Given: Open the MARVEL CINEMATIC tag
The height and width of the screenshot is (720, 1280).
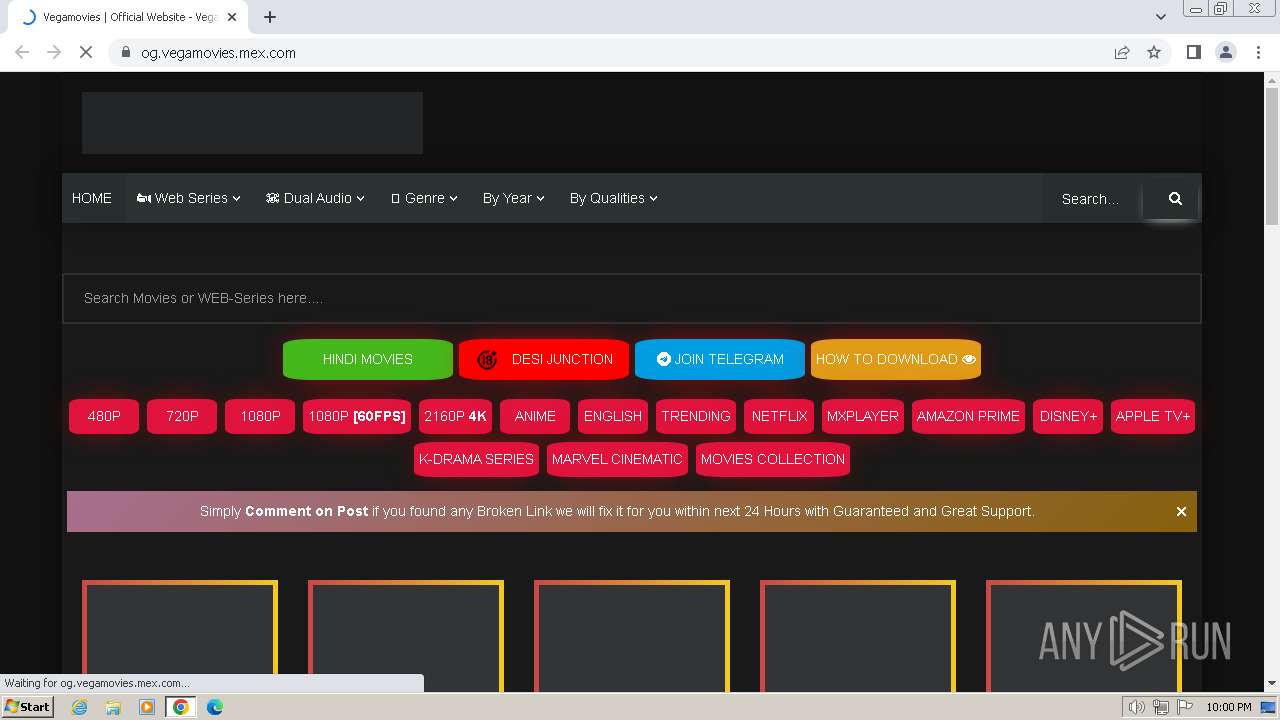Looking at the screenshot, I should coord(617,459).
